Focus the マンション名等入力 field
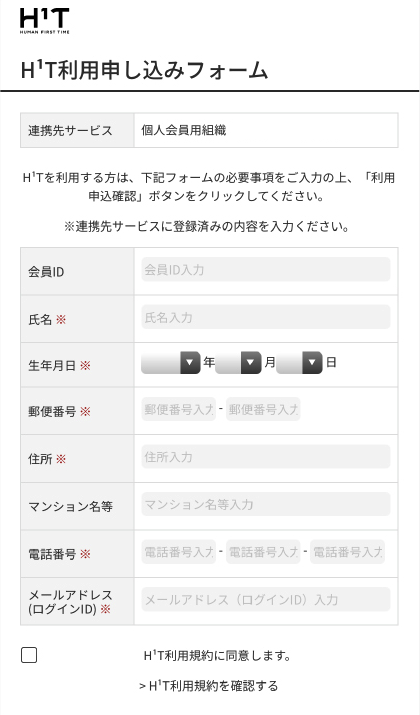Screen dimensions: 420x715 266,504
